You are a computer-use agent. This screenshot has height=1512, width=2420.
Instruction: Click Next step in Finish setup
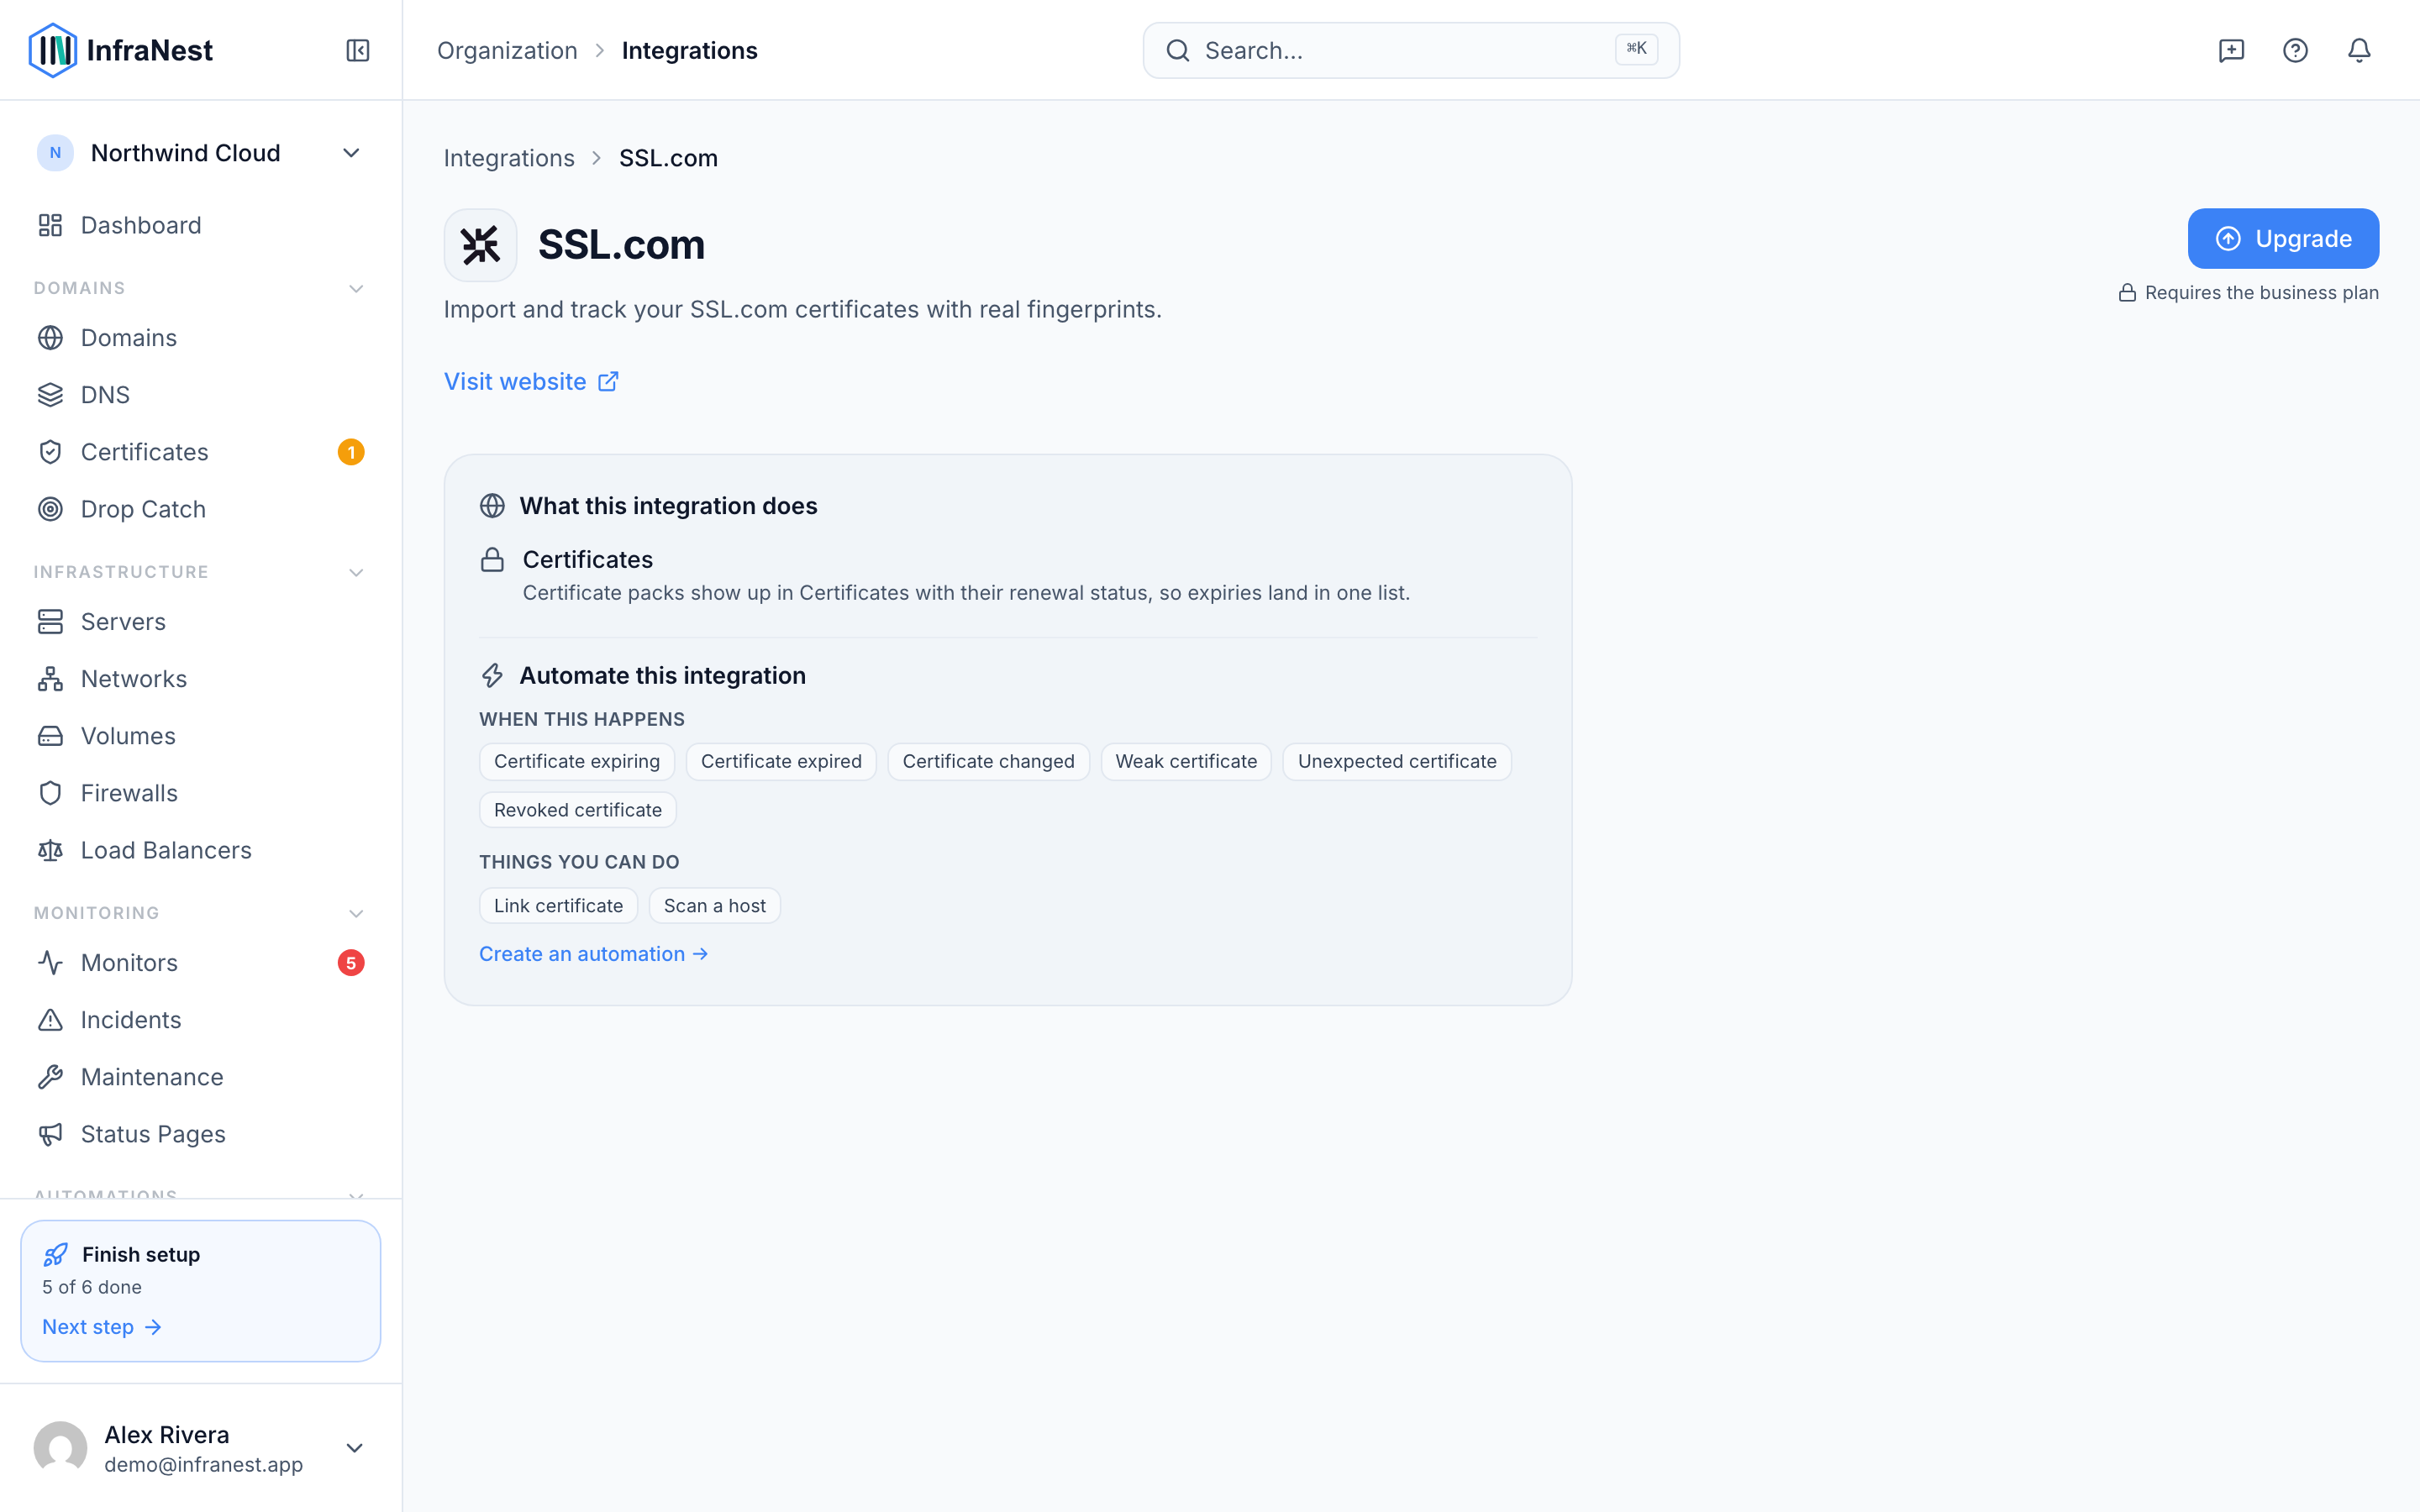click(102, 1327)
